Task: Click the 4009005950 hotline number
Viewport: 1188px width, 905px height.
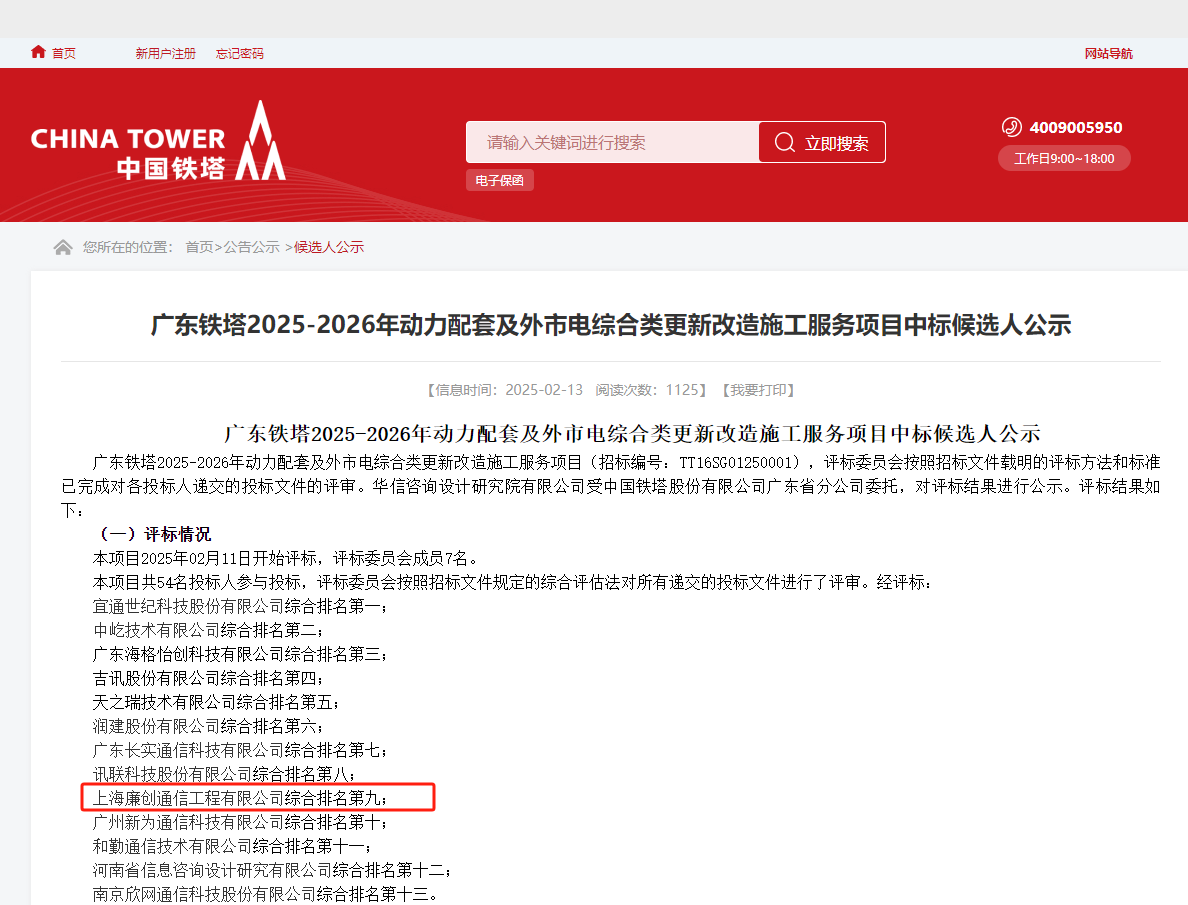Action: click(1075, 128)
